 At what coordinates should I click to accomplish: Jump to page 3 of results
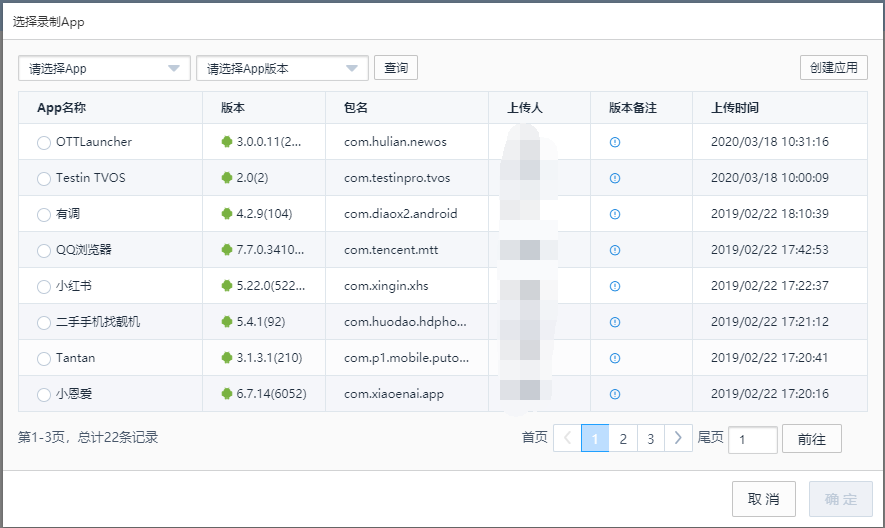click(651, 438)
